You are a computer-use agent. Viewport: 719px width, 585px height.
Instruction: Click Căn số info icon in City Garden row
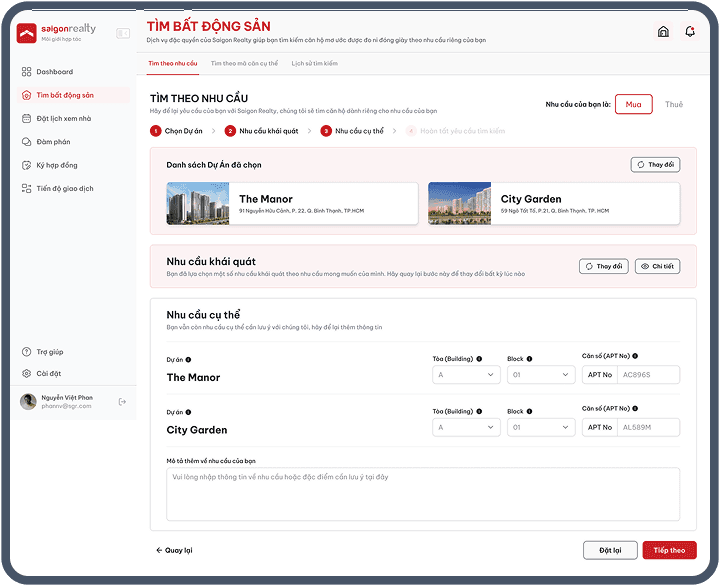635,408
